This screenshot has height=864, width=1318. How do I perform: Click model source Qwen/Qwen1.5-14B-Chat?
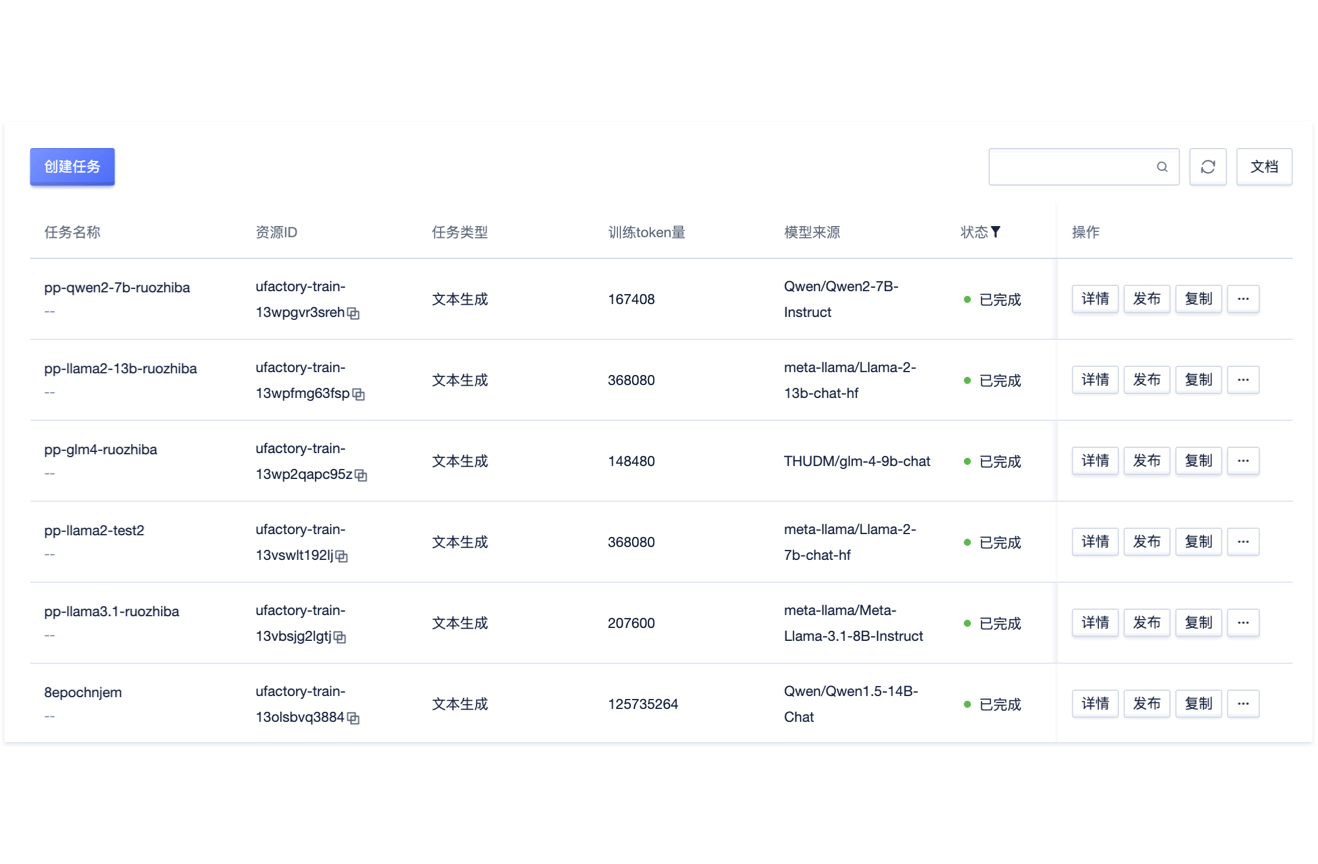851,704
